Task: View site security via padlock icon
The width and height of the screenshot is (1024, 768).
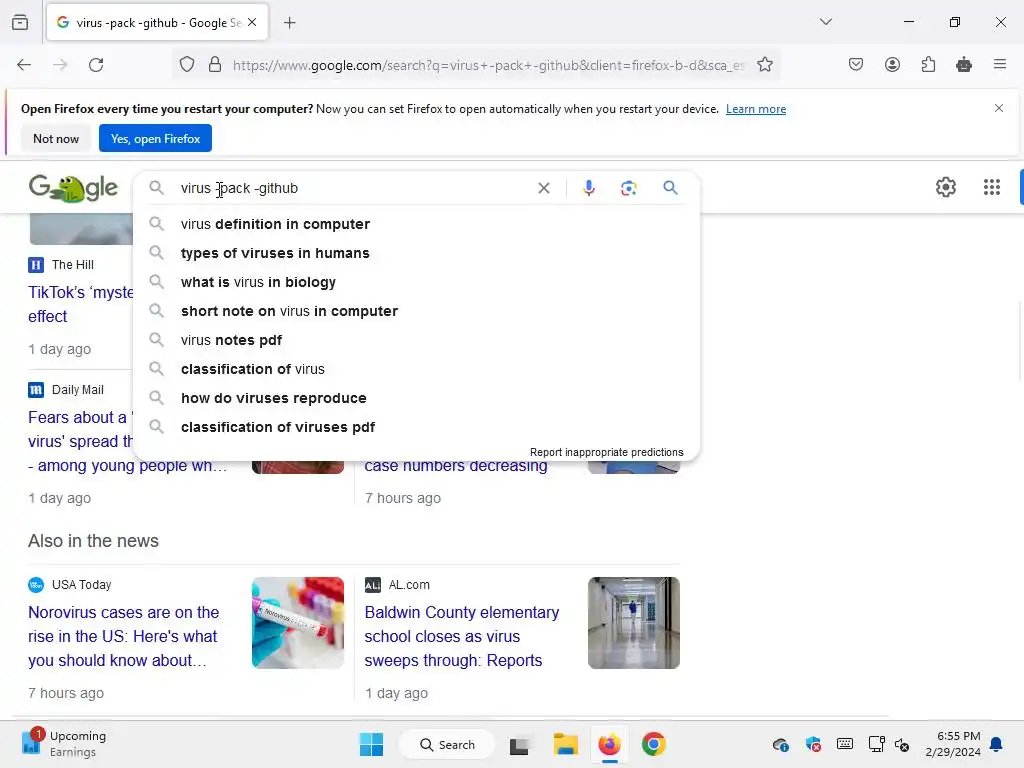Action: tap(215, 65)
